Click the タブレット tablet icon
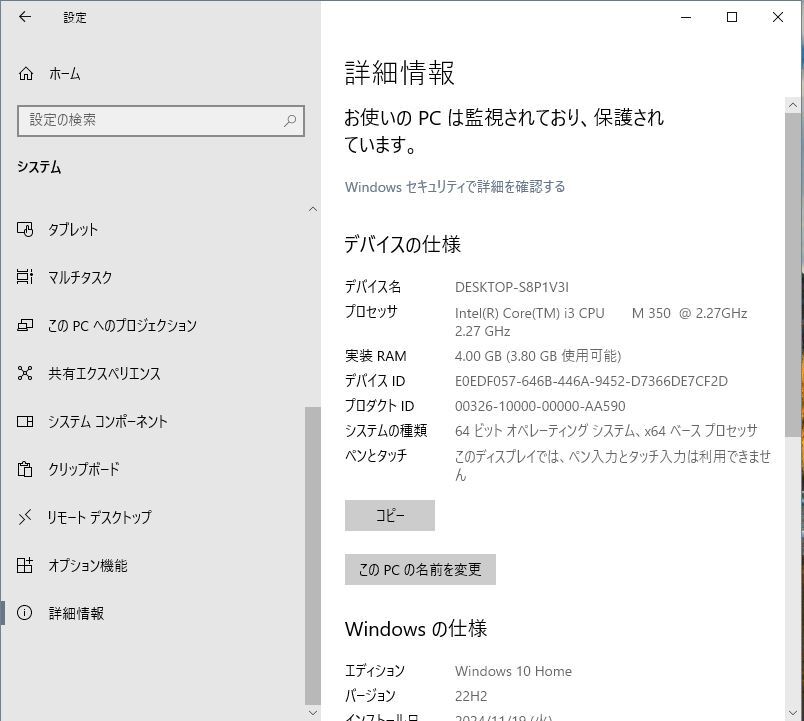This screenshot has height=721, width=804. (x=25, y=229)
